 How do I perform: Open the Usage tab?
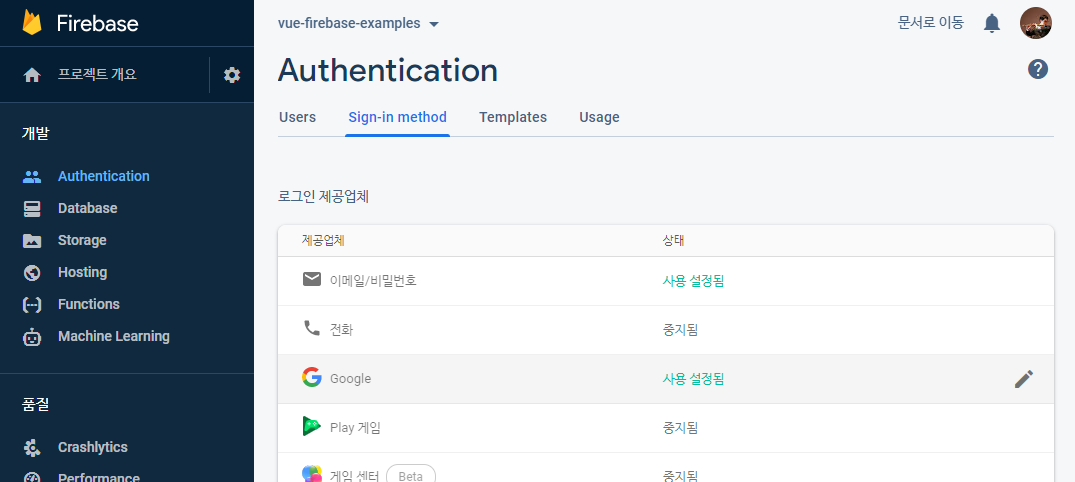pos(599,117)
